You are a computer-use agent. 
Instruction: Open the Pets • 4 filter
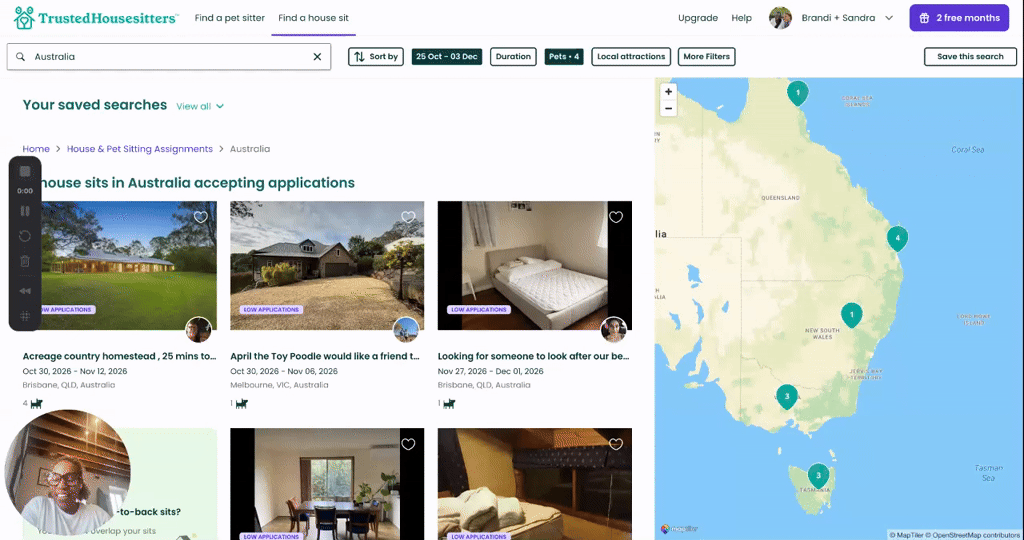(x=564, y=57)
